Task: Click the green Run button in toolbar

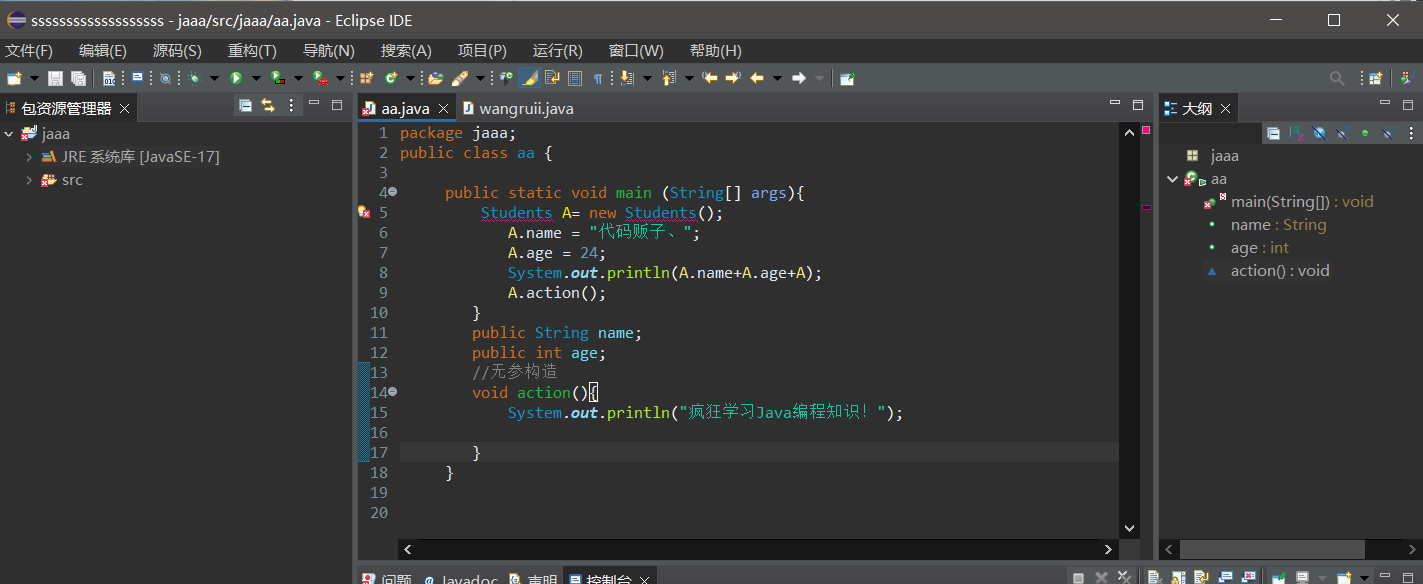Action: click(236, 78)
